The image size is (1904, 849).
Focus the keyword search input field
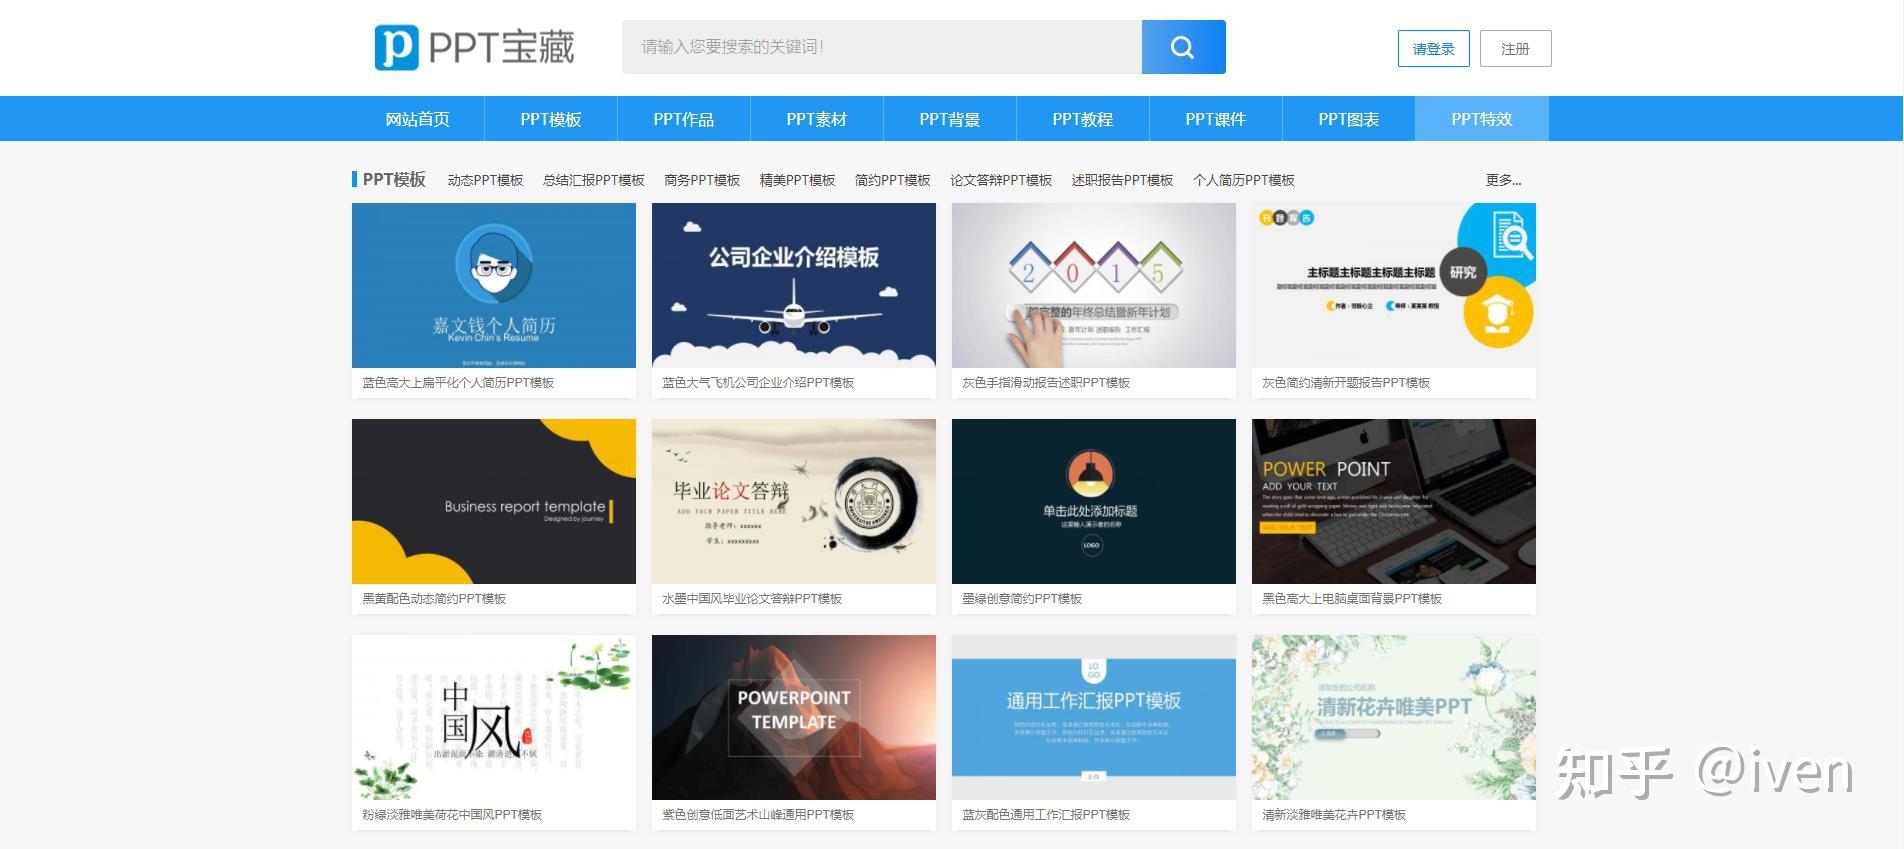pyautogui.click(x=882, y=47)
